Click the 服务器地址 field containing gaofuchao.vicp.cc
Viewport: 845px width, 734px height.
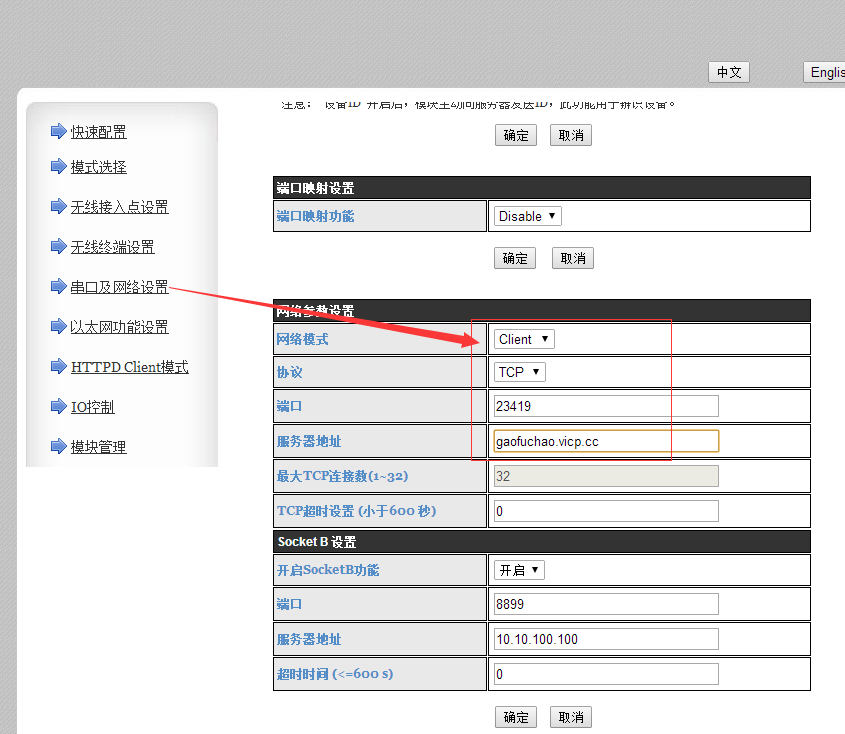(606, 441)
